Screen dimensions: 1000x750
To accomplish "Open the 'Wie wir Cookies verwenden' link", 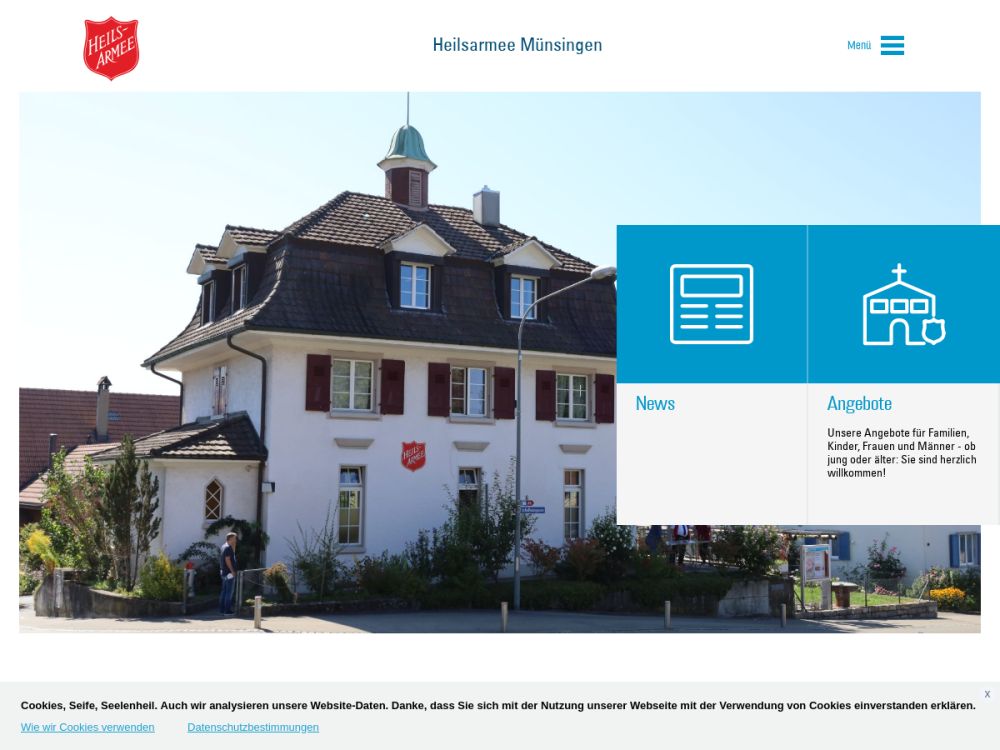I will [88, 727].
